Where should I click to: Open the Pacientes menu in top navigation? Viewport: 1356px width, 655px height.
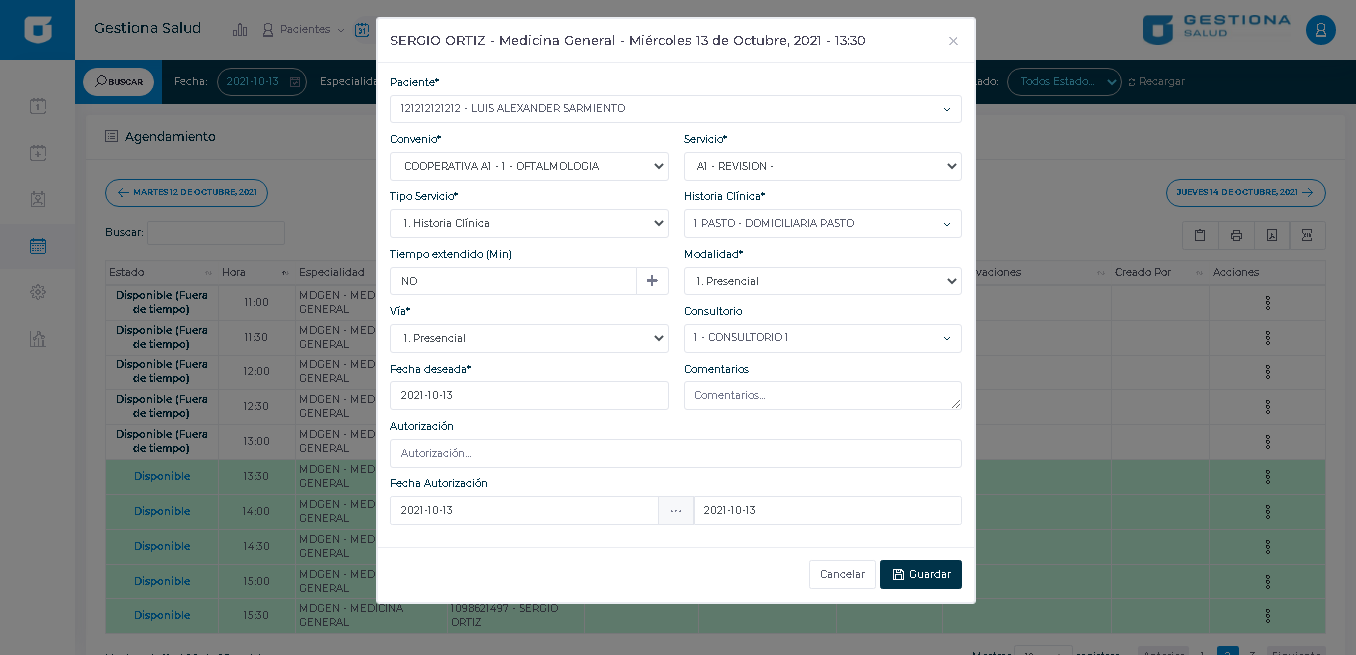(303, 30)
